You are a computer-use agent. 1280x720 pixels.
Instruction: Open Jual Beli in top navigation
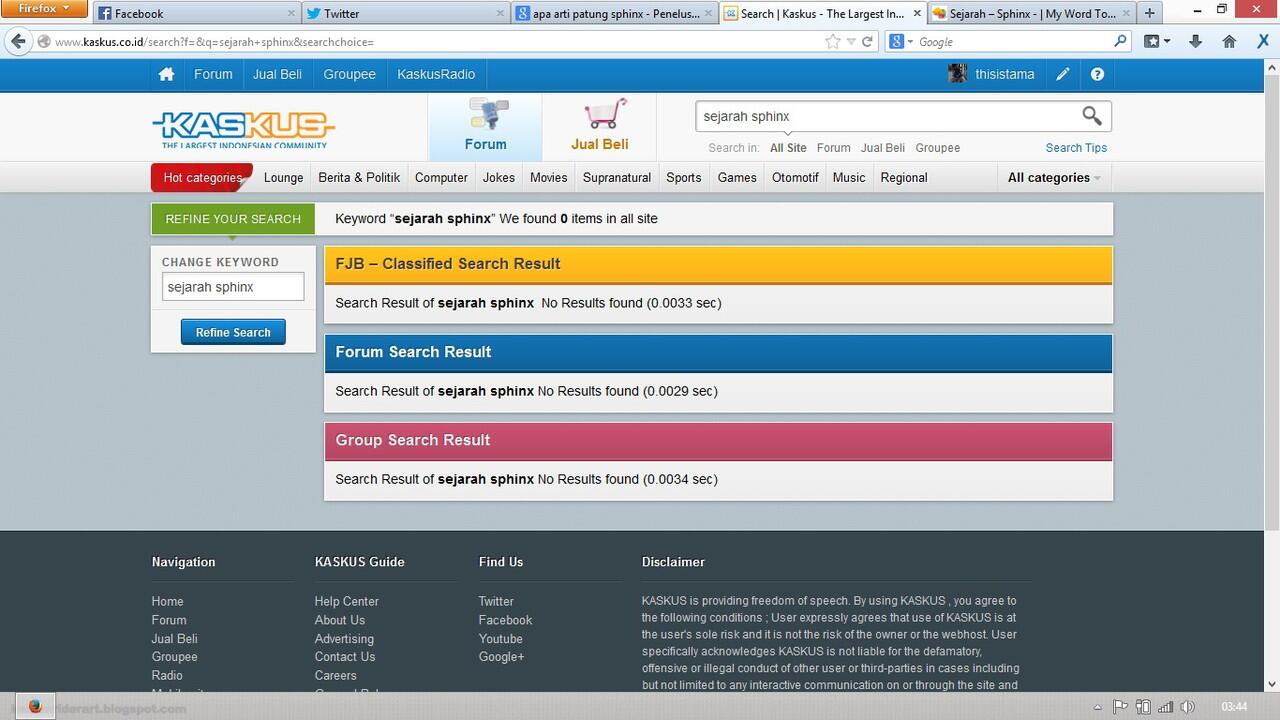[277, 74]
